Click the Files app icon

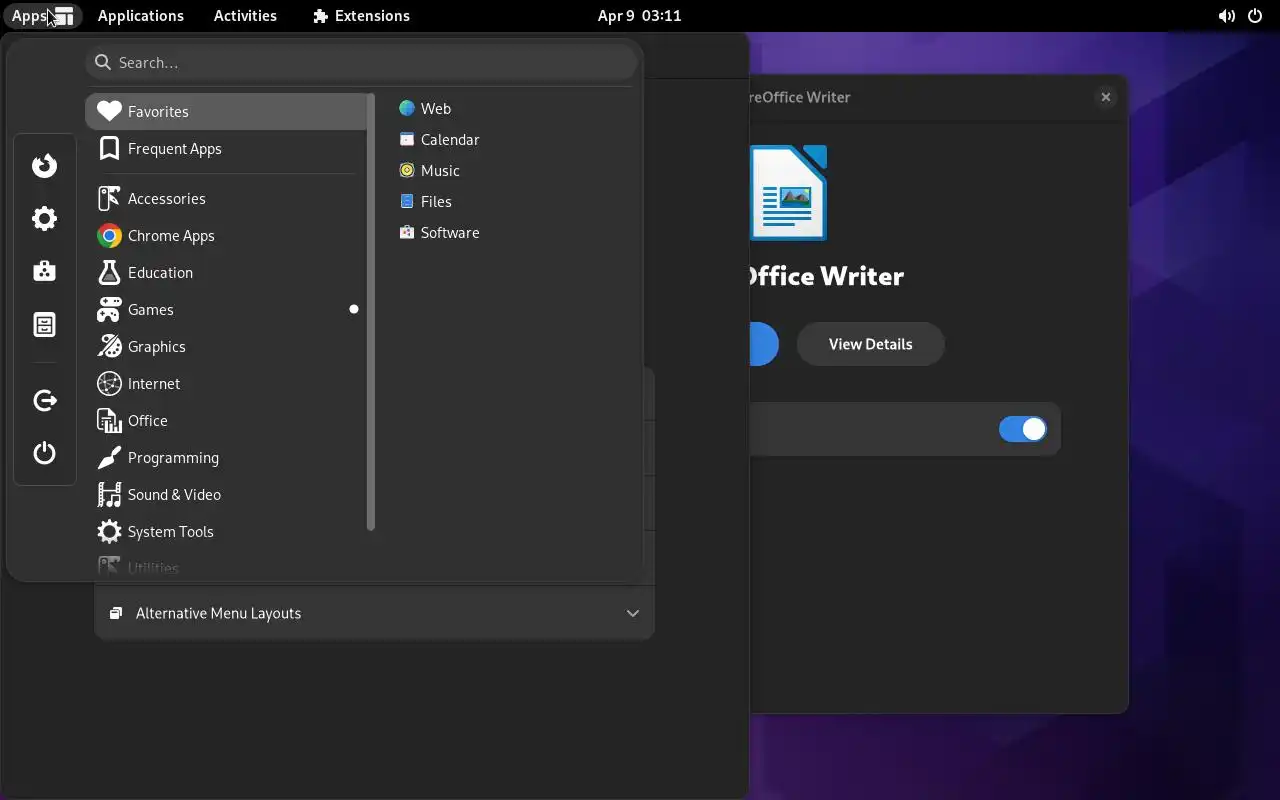(406, 201)
